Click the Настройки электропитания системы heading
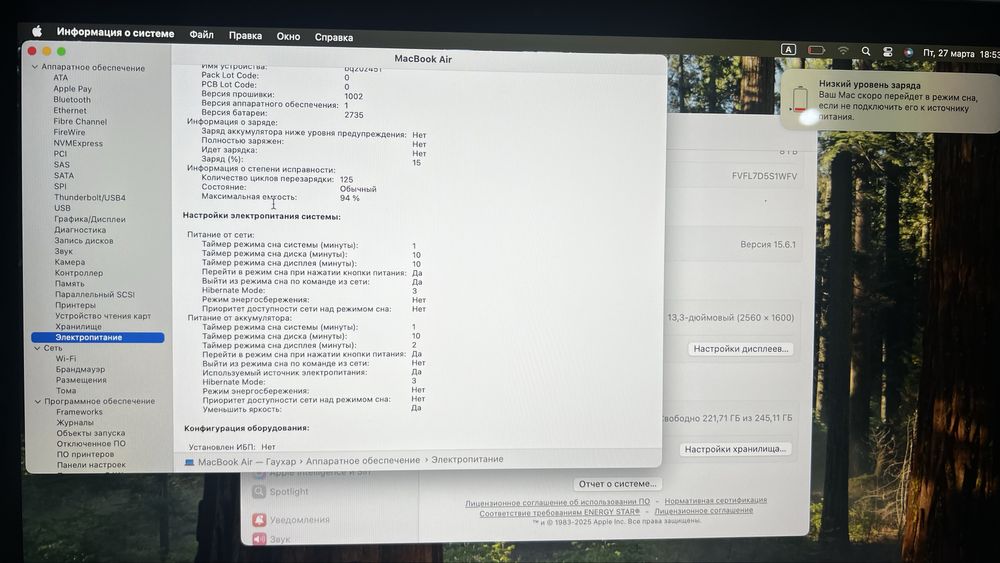This screenshot has width=1000, height=563. [261, 216]
